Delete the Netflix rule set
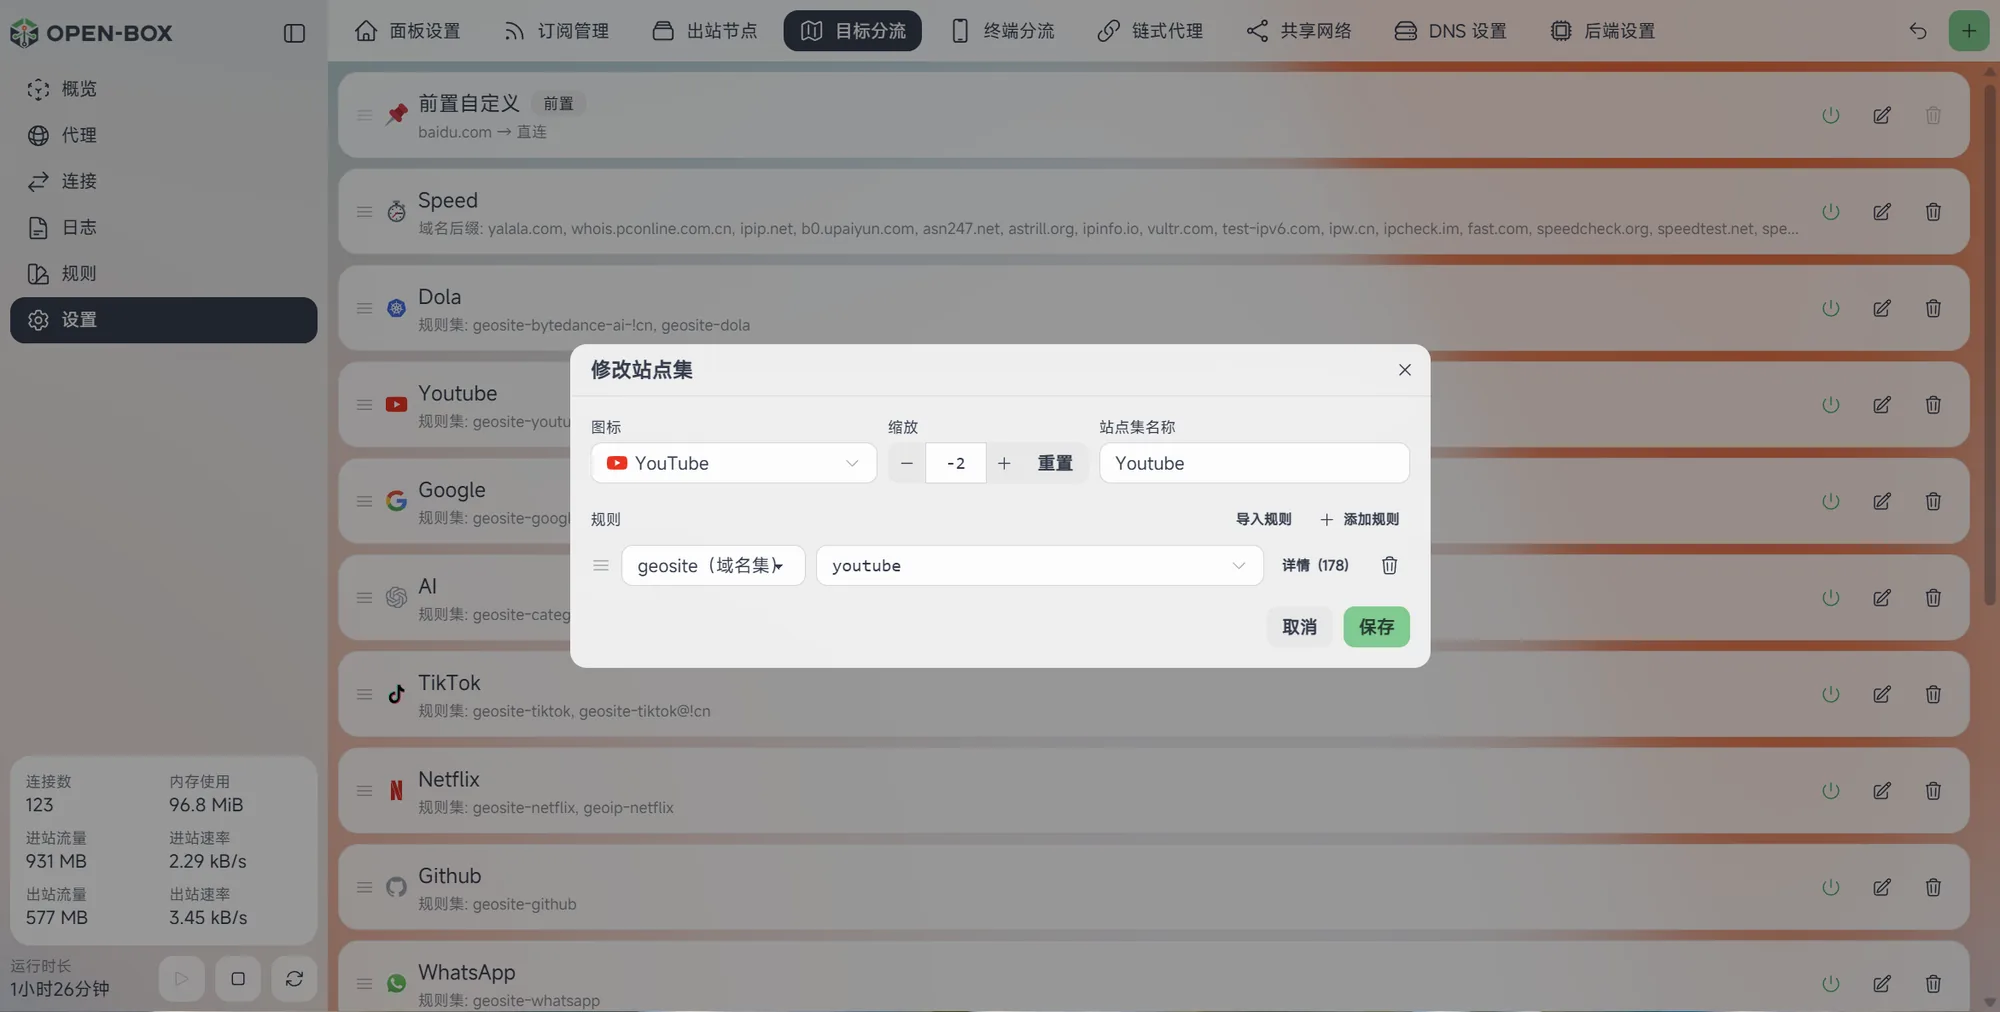 pos(1933,791)
